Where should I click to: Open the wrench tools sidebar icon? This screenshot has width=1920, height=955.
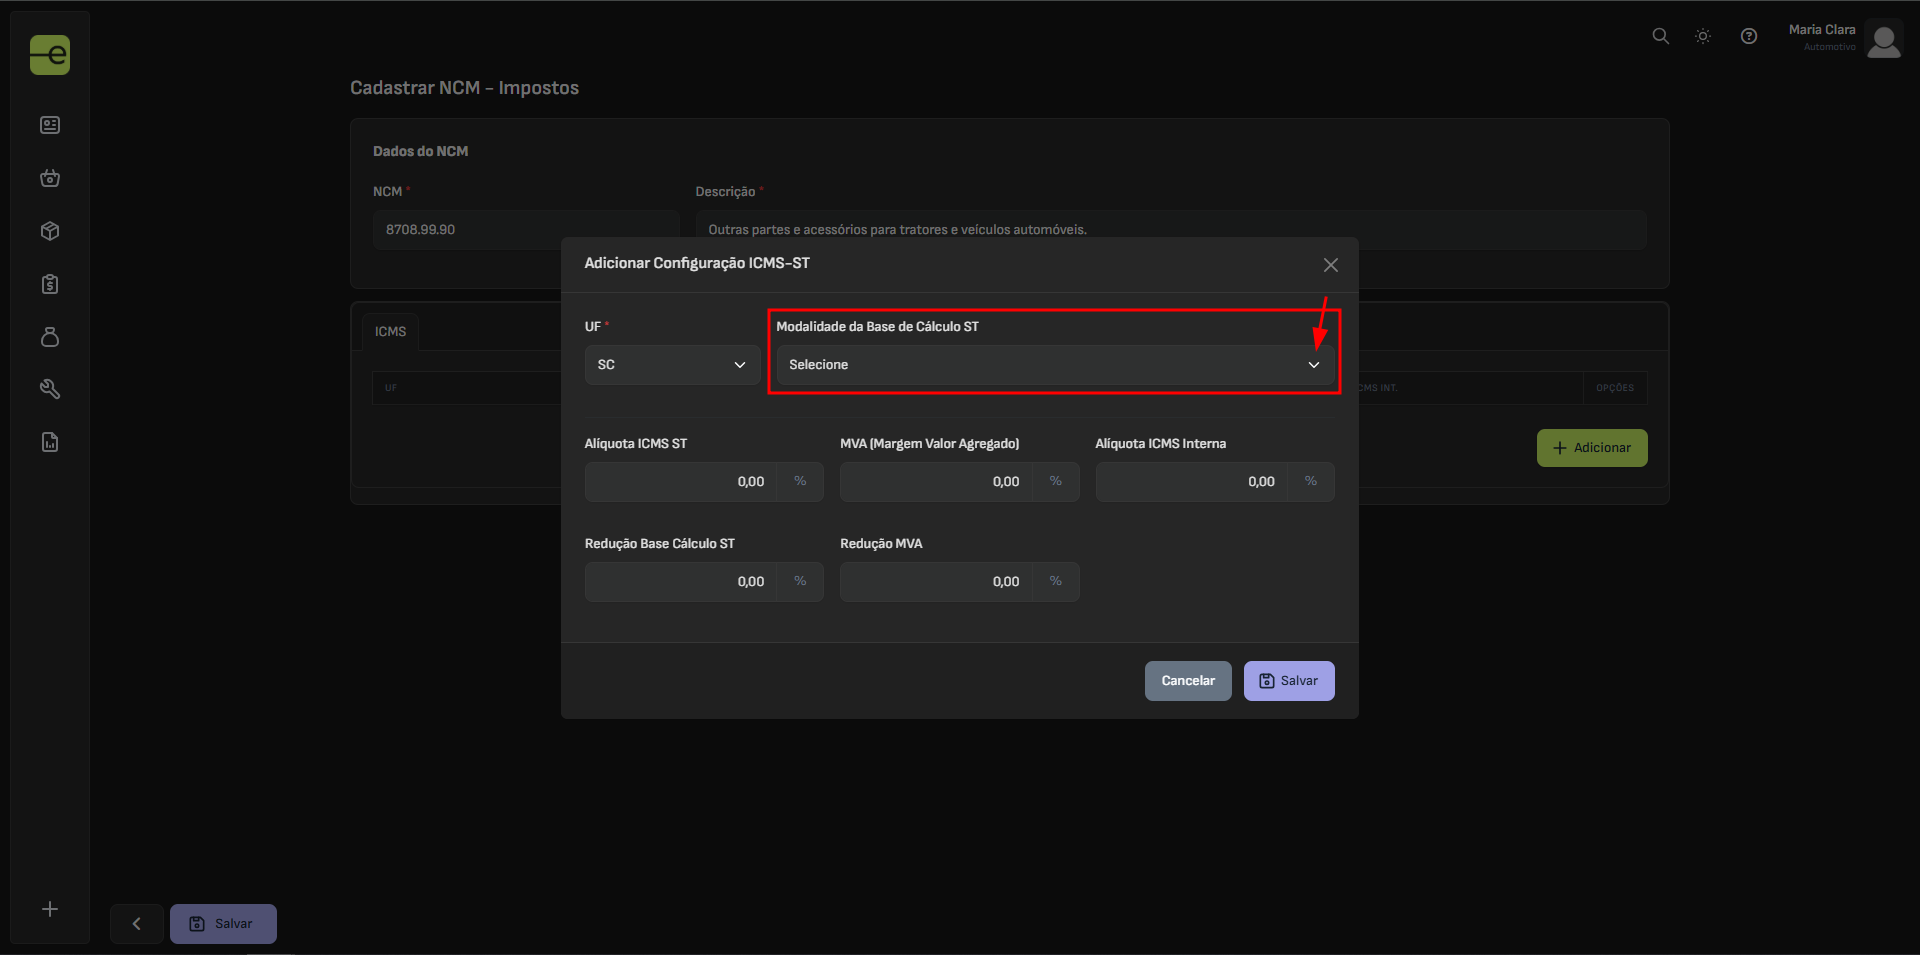coord(50,389)
